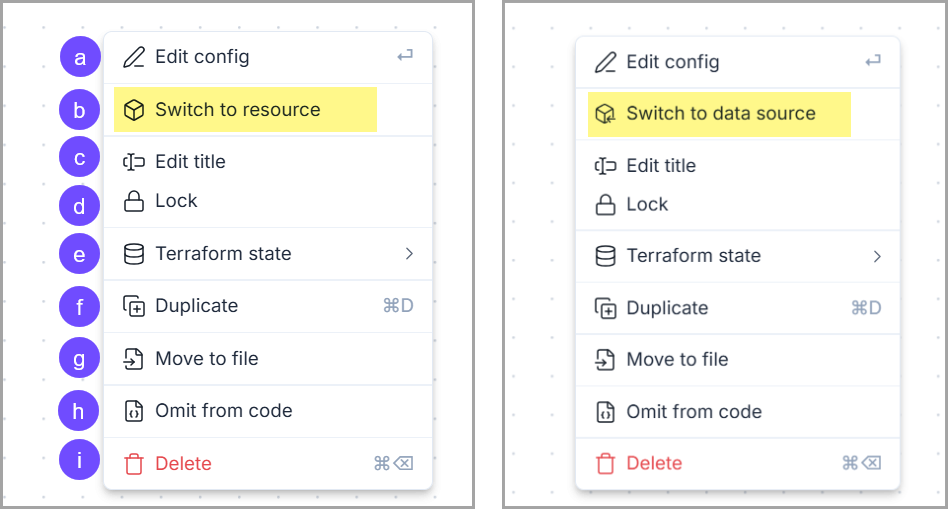Click the lock icon in the data source menu
The image size is (948, 509).
(605, 205)
